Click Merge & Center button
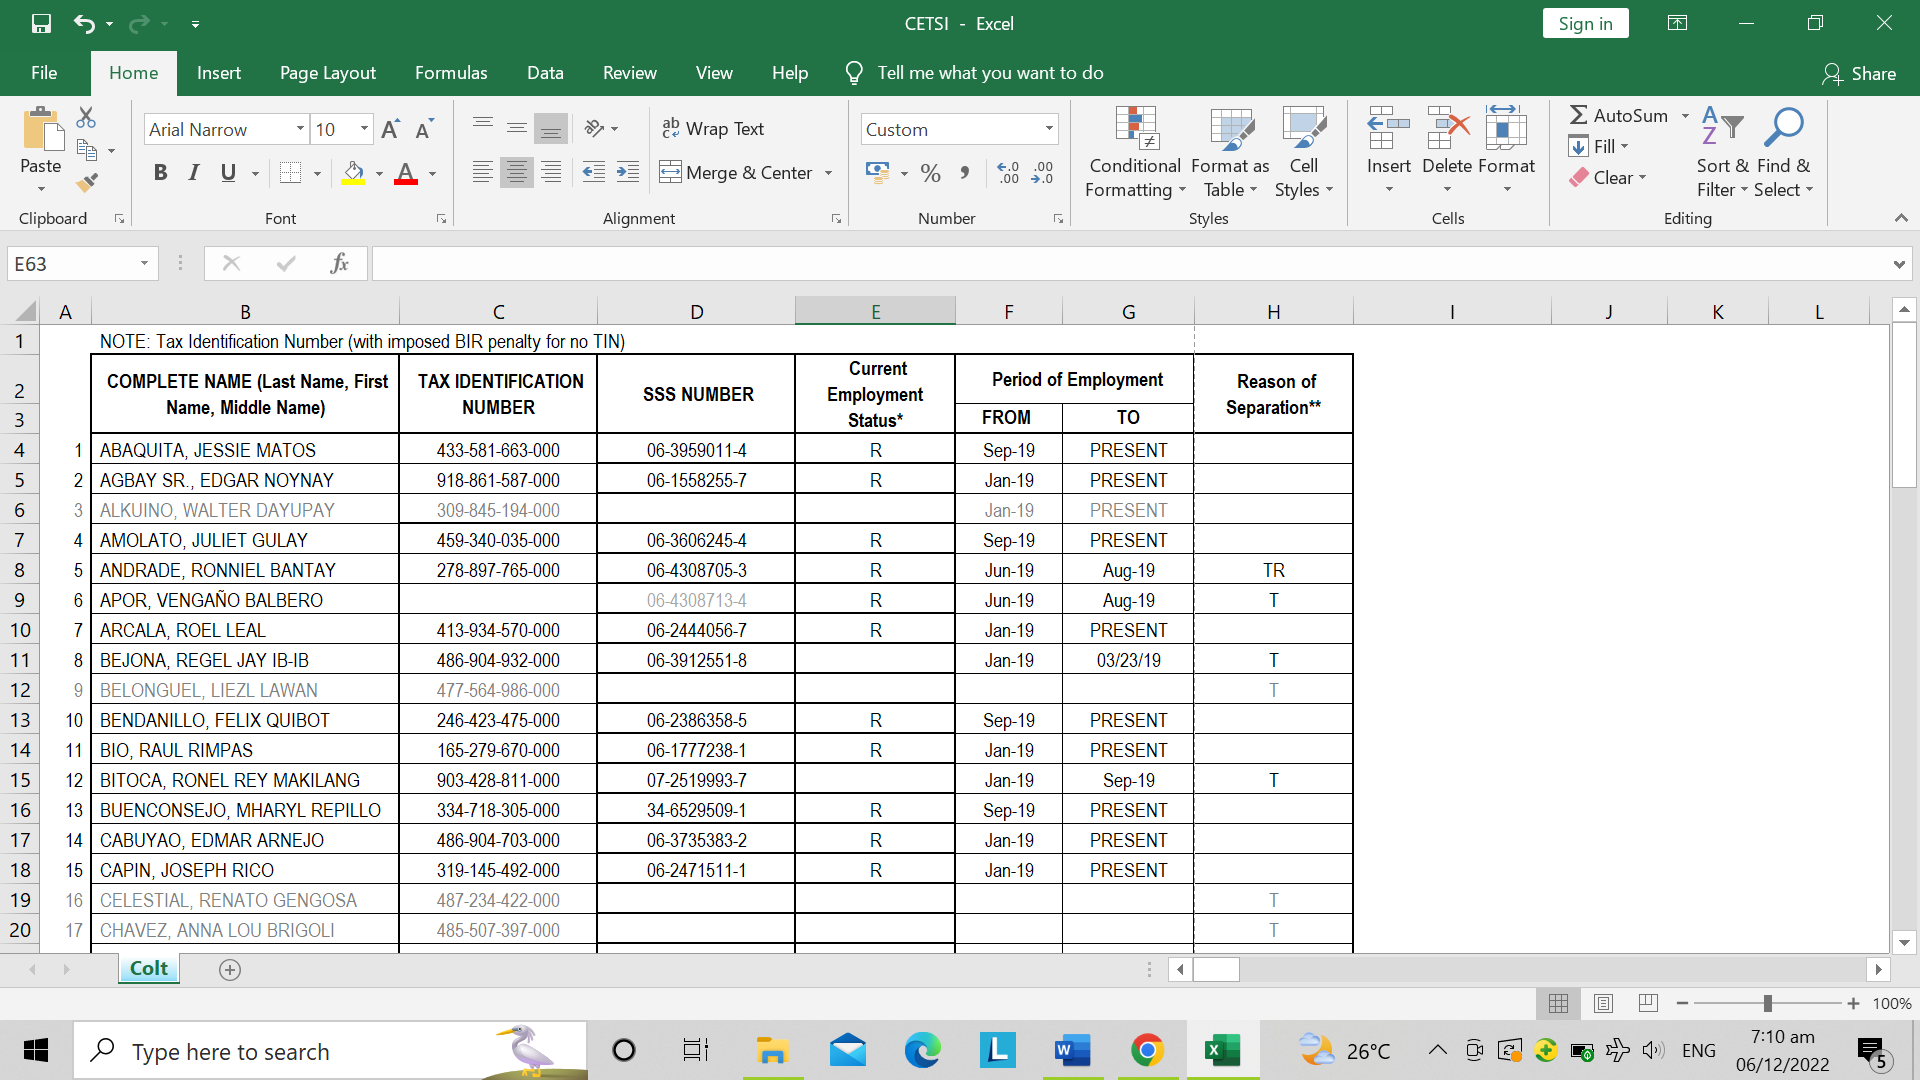The width and height of the screenshot is (1920, 1080). point(736,173)
